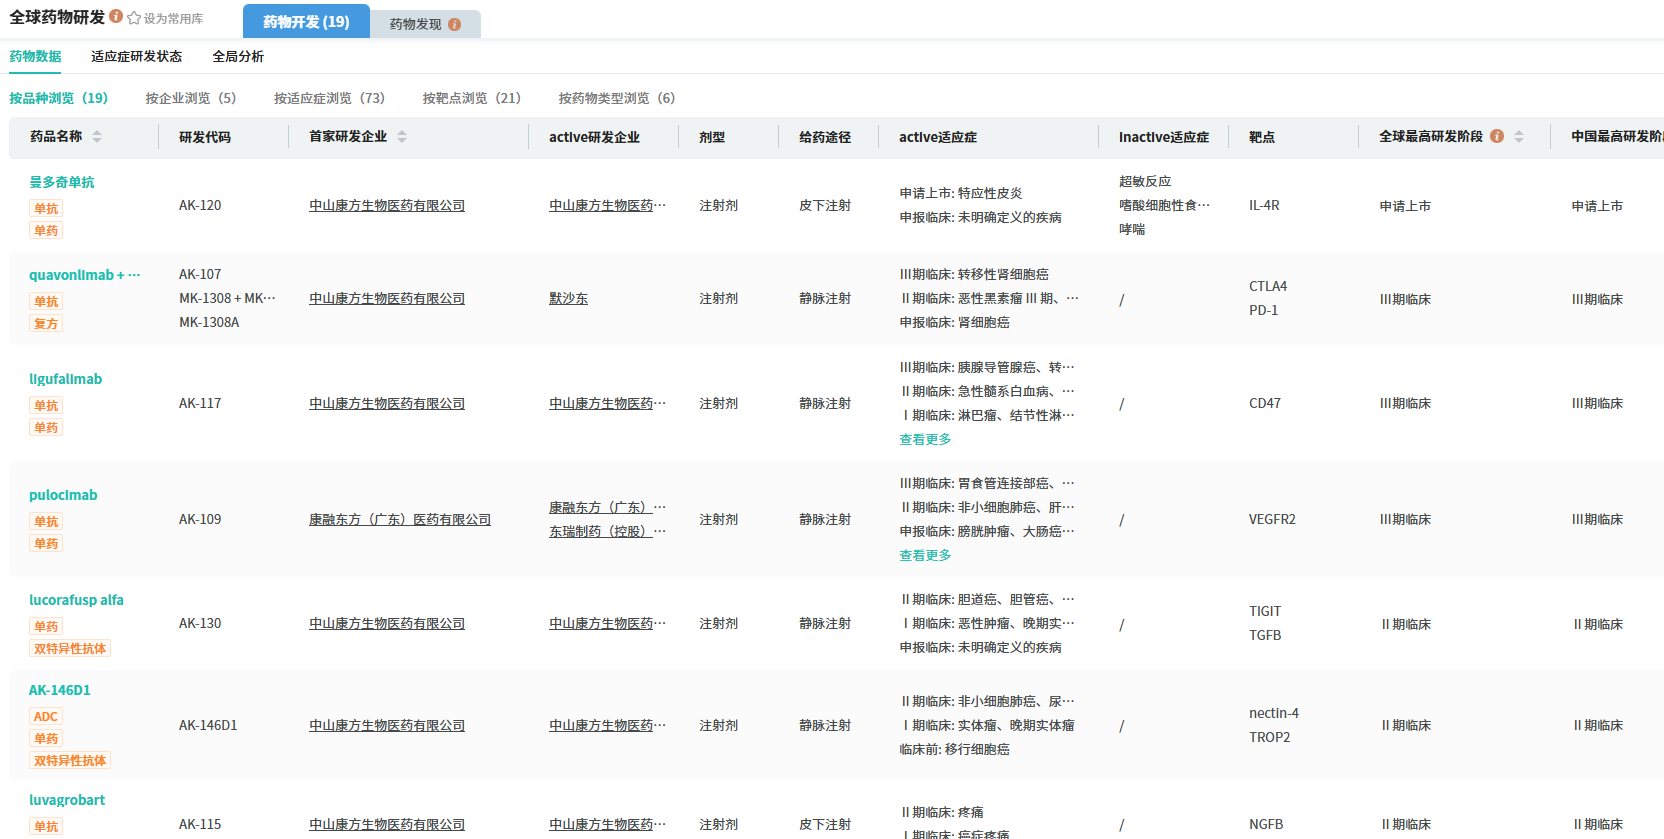The width and height of the screenshot is (1664, 839).
Task: Open 东瑞制药（控股）… active company link
Action: [607, 531]
